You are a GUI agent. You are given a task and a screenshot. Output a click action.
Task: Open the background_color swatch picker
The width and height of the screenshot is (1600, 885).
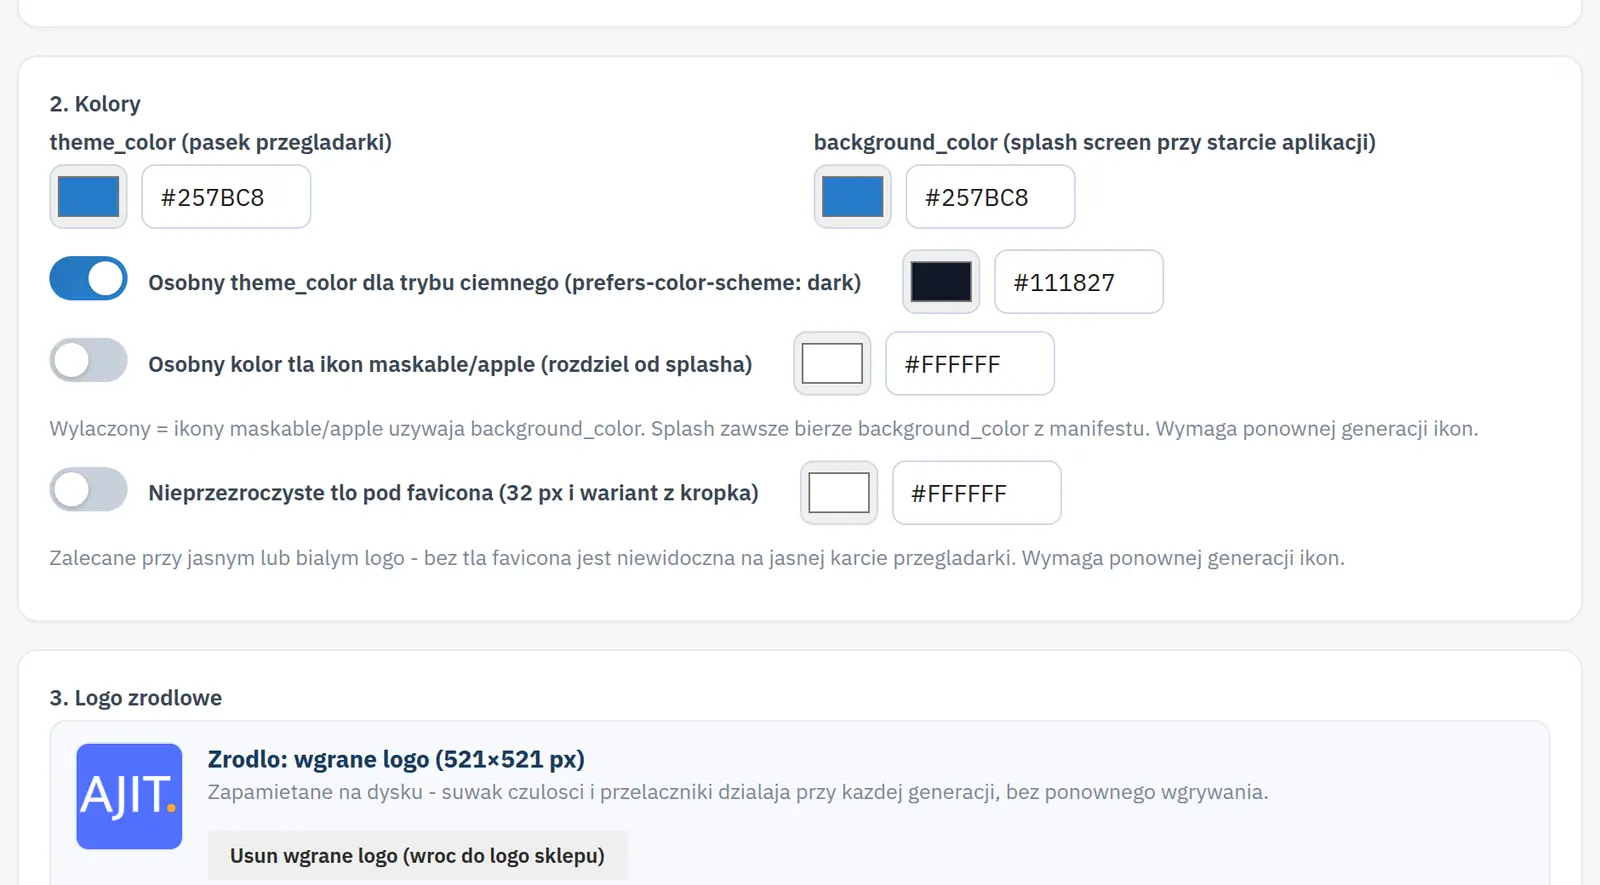click(x=852, y=197)
